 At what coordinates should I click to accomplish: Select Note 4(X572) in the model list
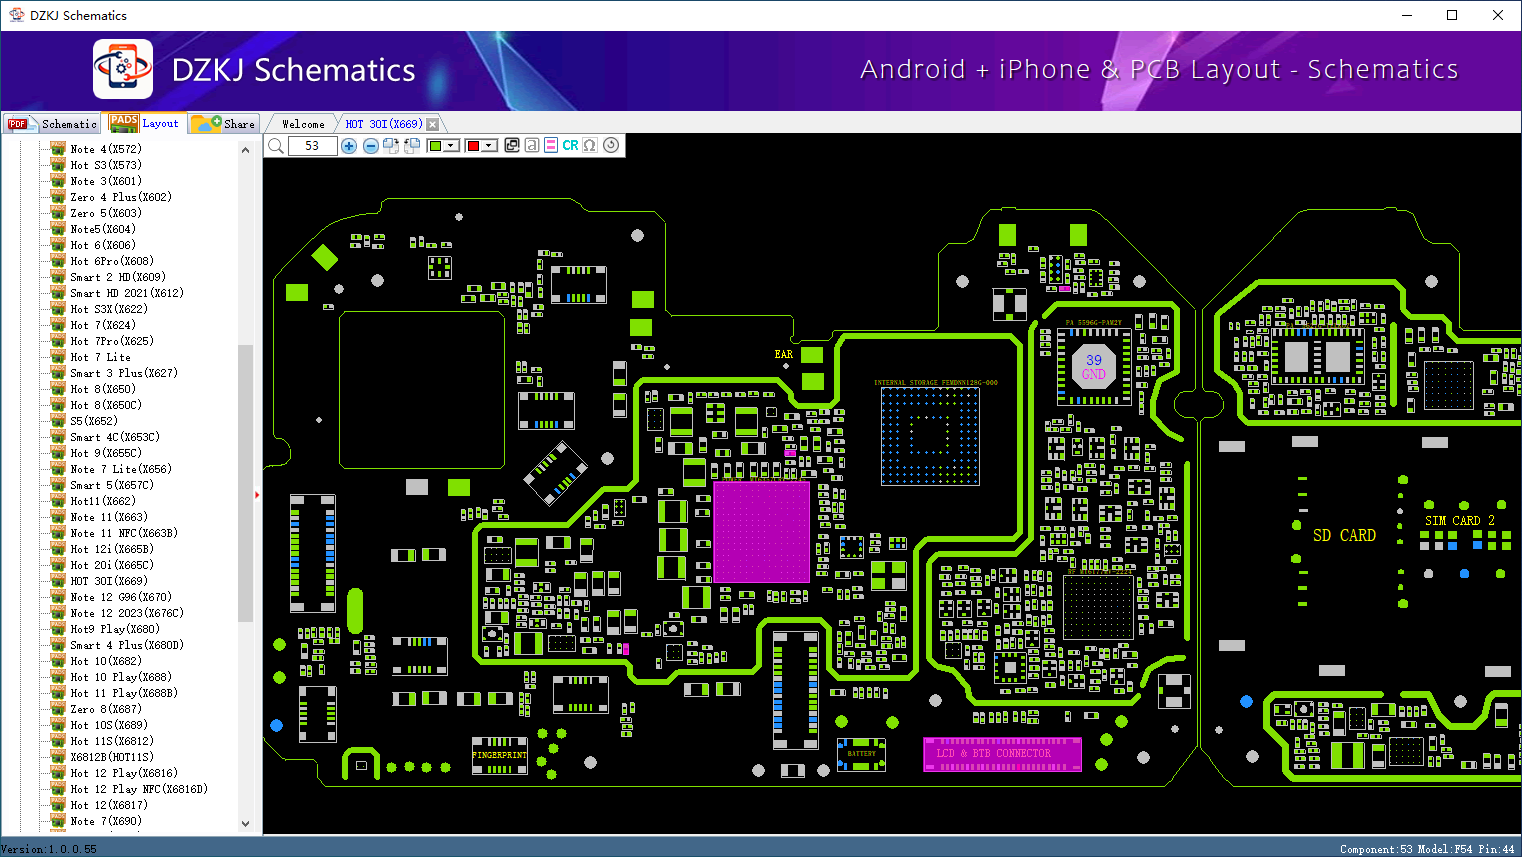[106, 149]
